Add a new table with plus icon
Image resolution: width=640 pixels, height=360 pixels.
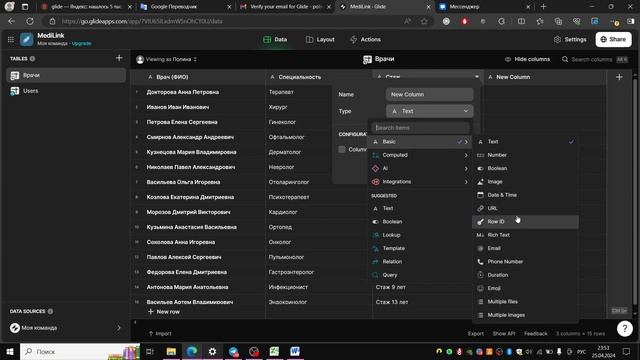coord(119,58)
